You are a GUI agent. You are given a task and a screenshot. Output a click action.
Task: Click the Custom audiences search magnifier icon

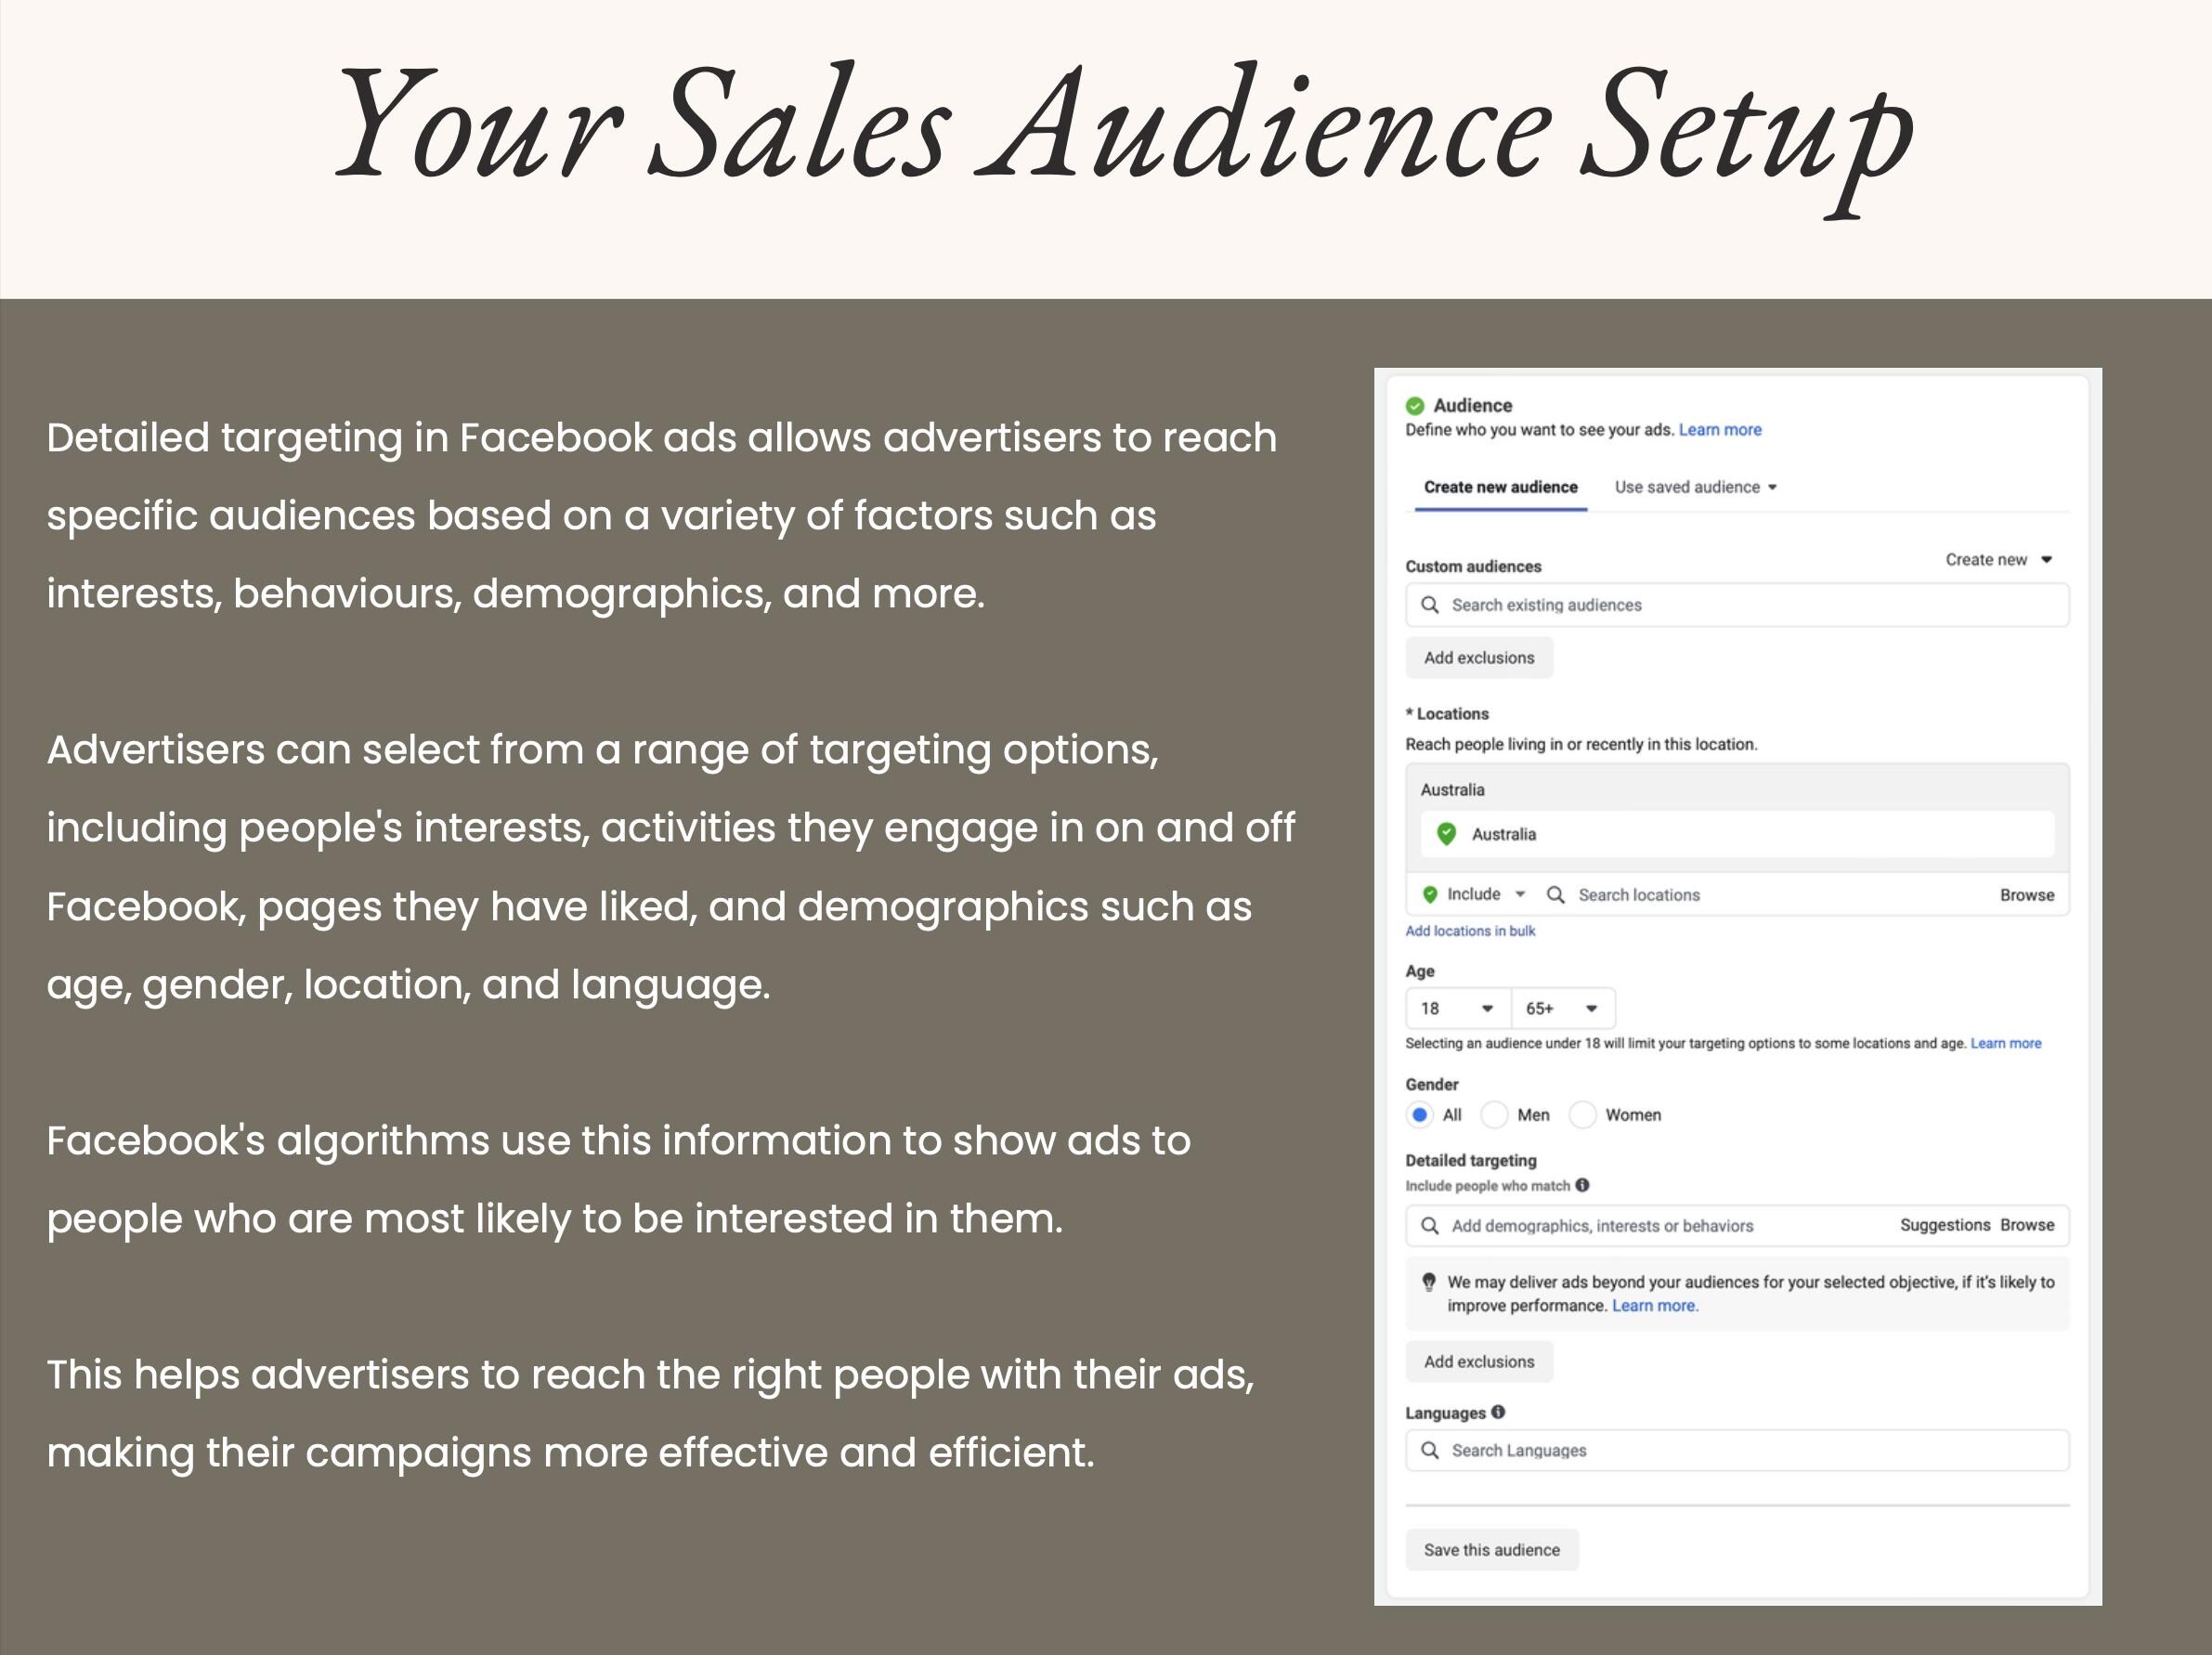click(x=1430, y=605)
